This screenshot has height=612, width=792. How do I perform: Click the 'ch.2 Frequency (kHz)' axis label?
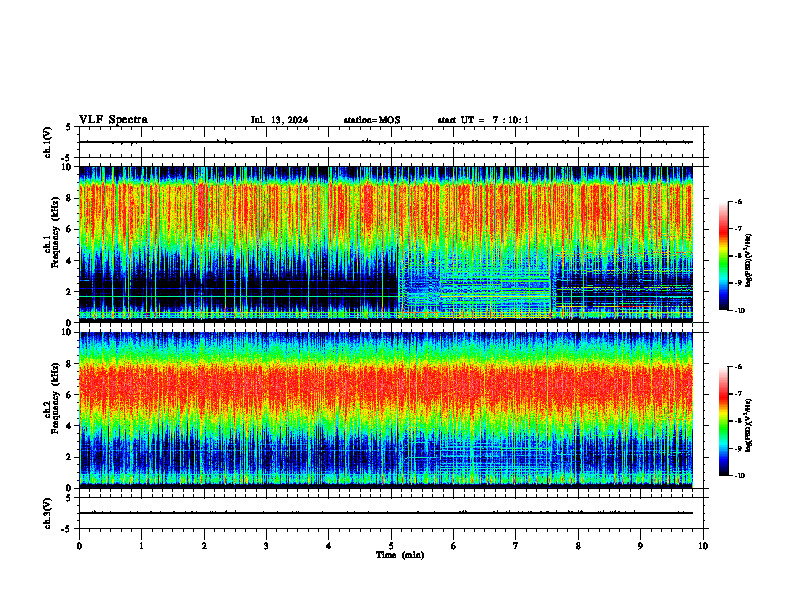52,398
